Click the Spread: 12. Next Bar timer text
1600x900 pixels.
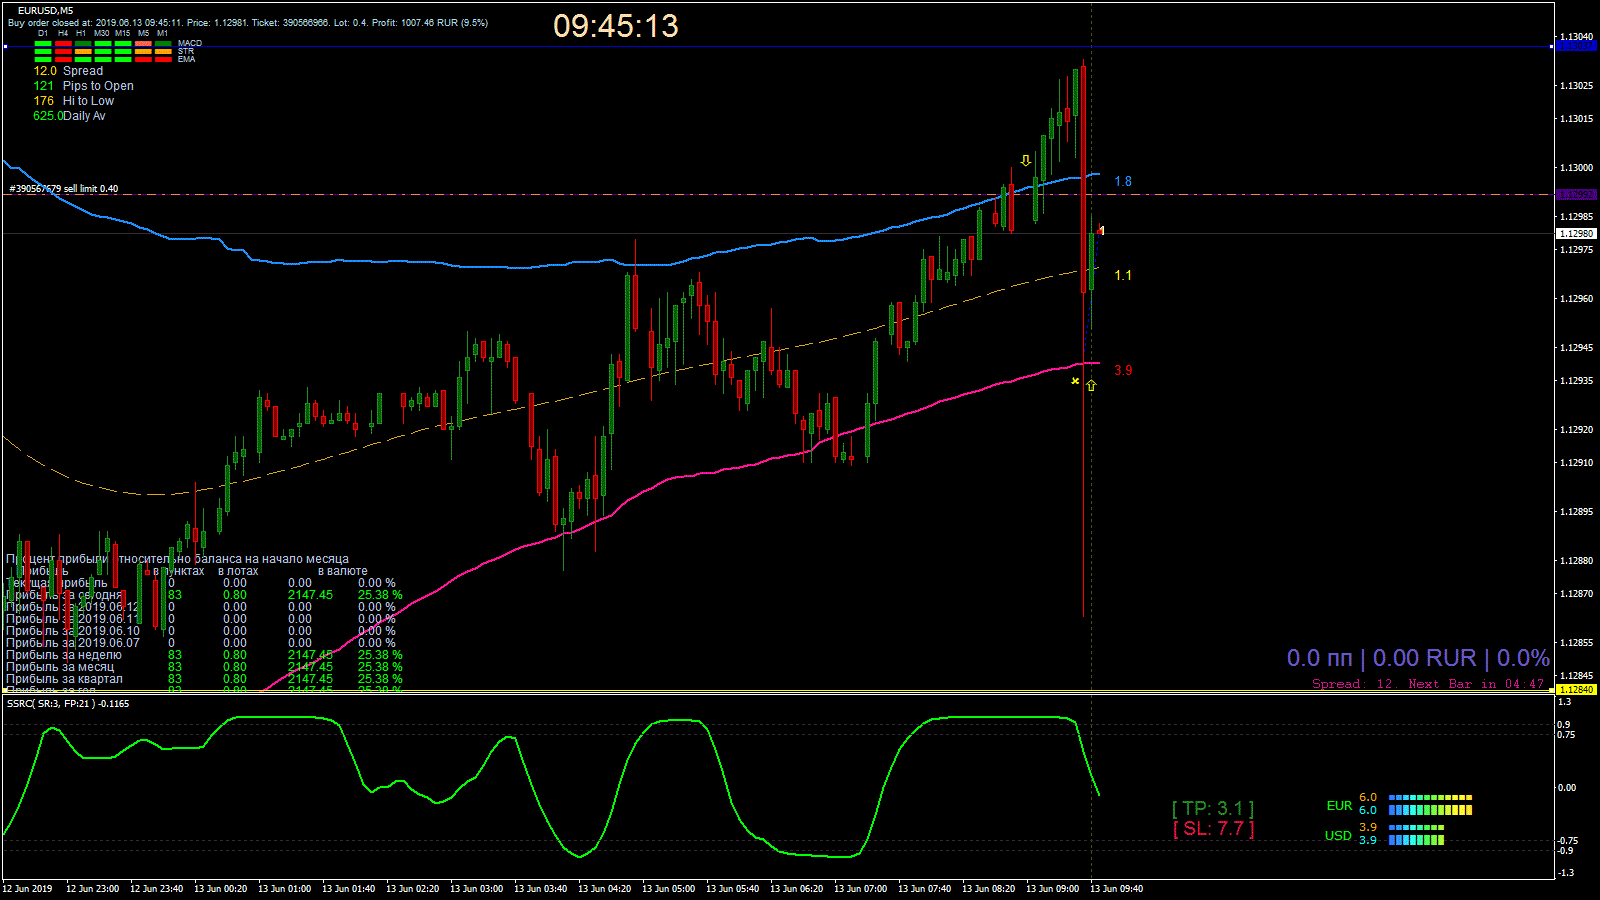pyautogui.click(x=1428, y=684)
